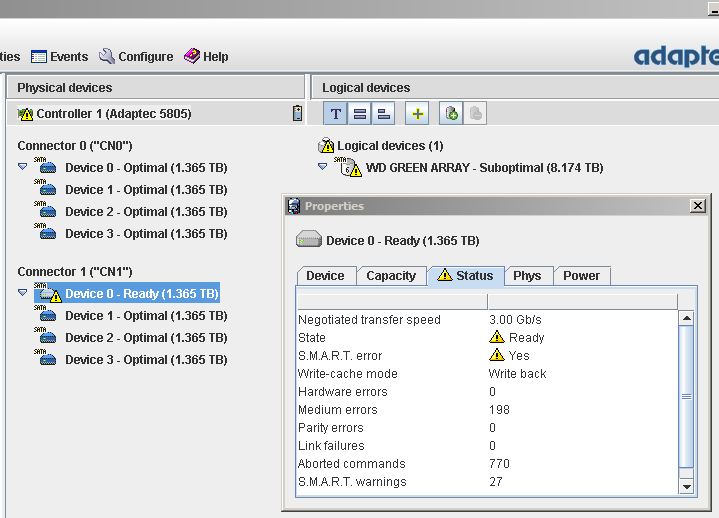The width and height of the screenshot is (719, 518).
Task: Select Device 3 - Optimal under Connector 1
Action: [145, 360]
